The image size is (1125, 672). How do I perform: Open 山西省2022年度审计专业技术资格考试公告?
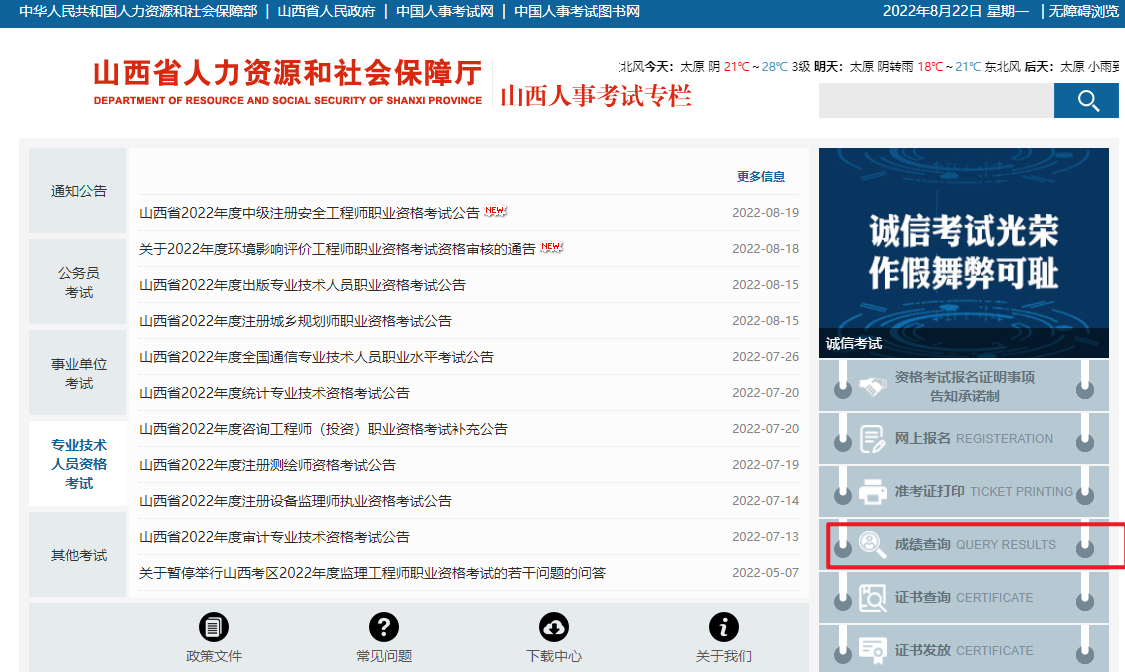(274, 536)
